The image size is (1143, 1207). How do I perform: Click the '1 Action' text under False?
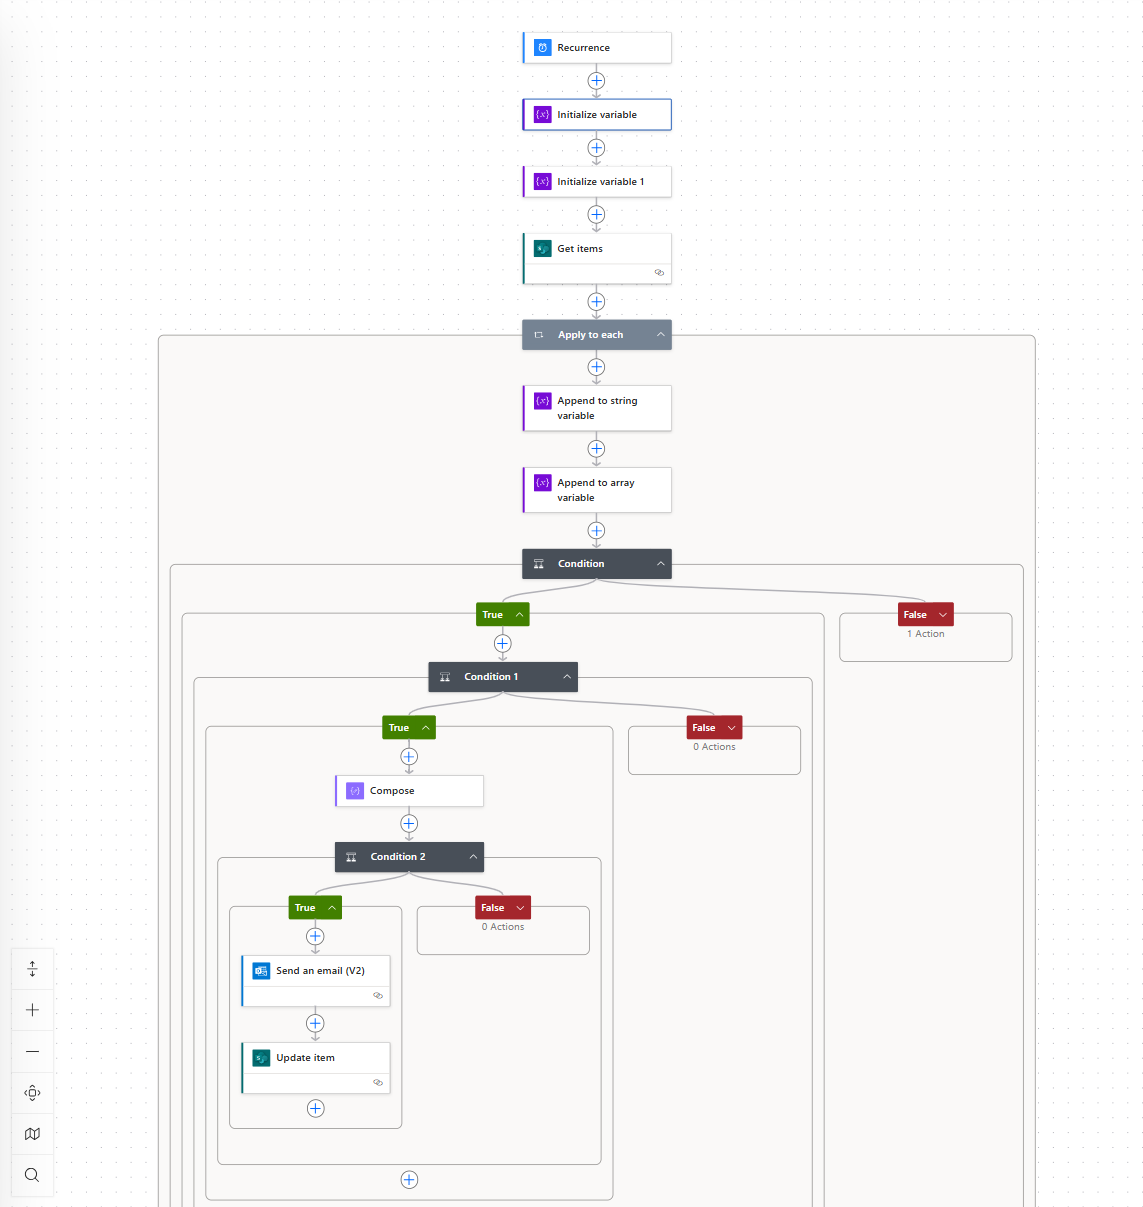click(925, 634)
